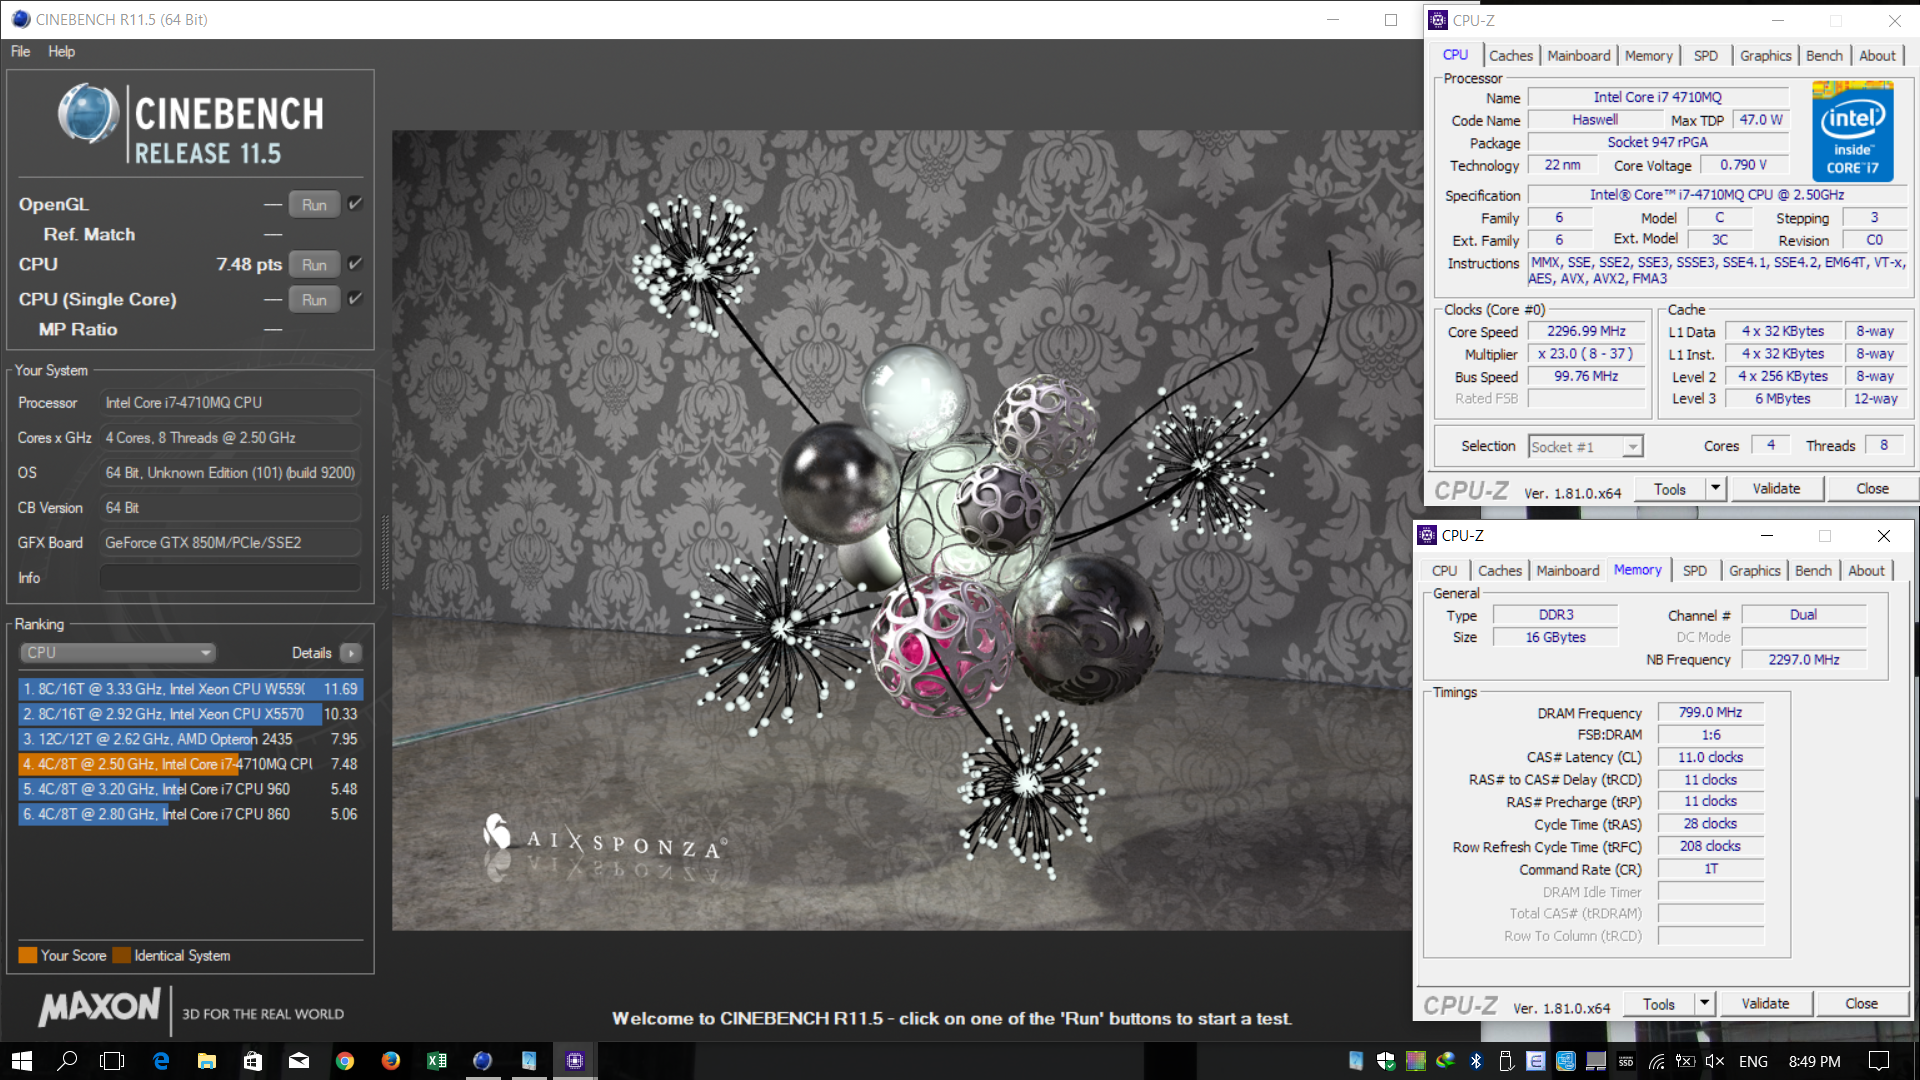Click the Close button in the lower CPU-Z window

pos(1861,1004)
